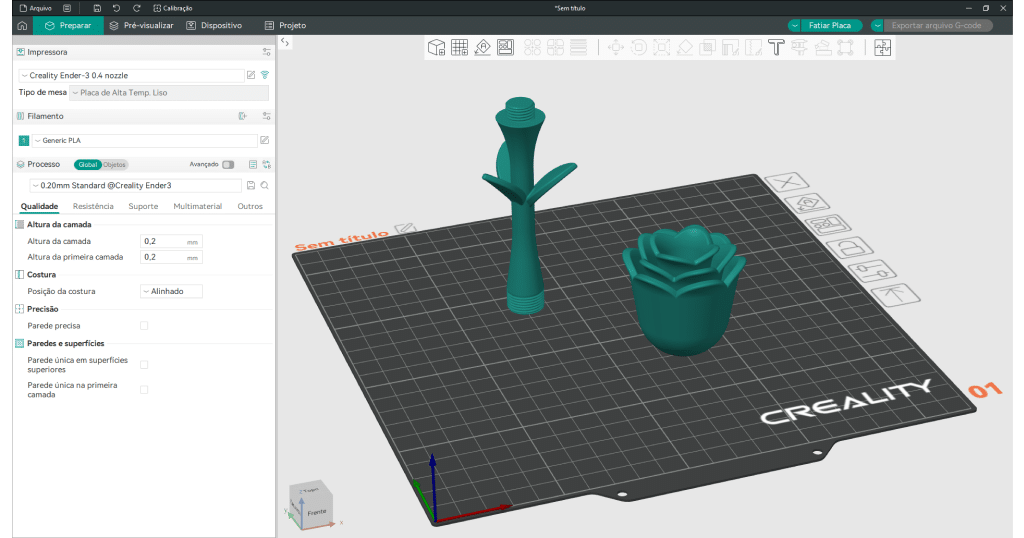Screen dimensions: 1024x538
Task: Click the filament 1 color swatch
Action: (24, 140)
